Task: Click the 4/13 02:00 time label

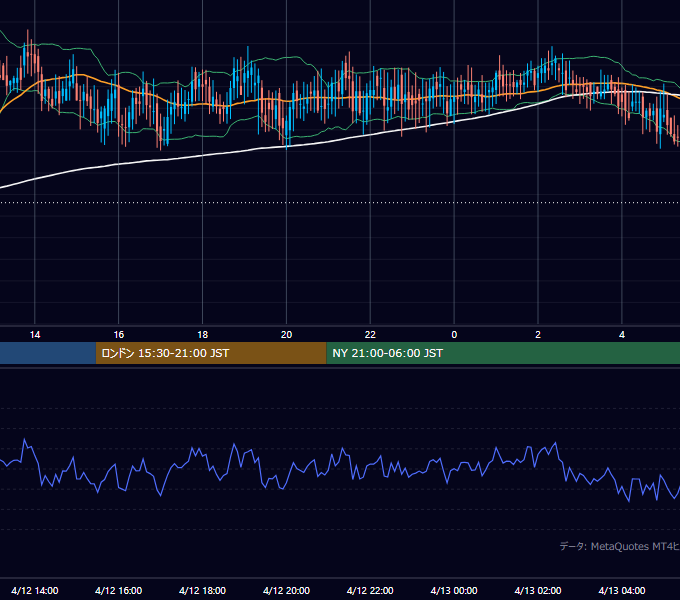Action: click(538, 590)
